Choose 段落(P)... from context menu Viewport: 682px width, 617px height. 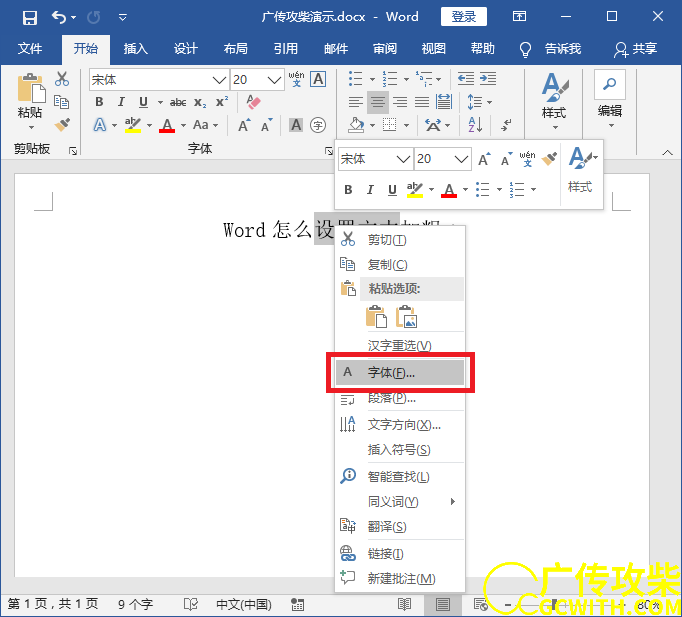coord(400,397)
